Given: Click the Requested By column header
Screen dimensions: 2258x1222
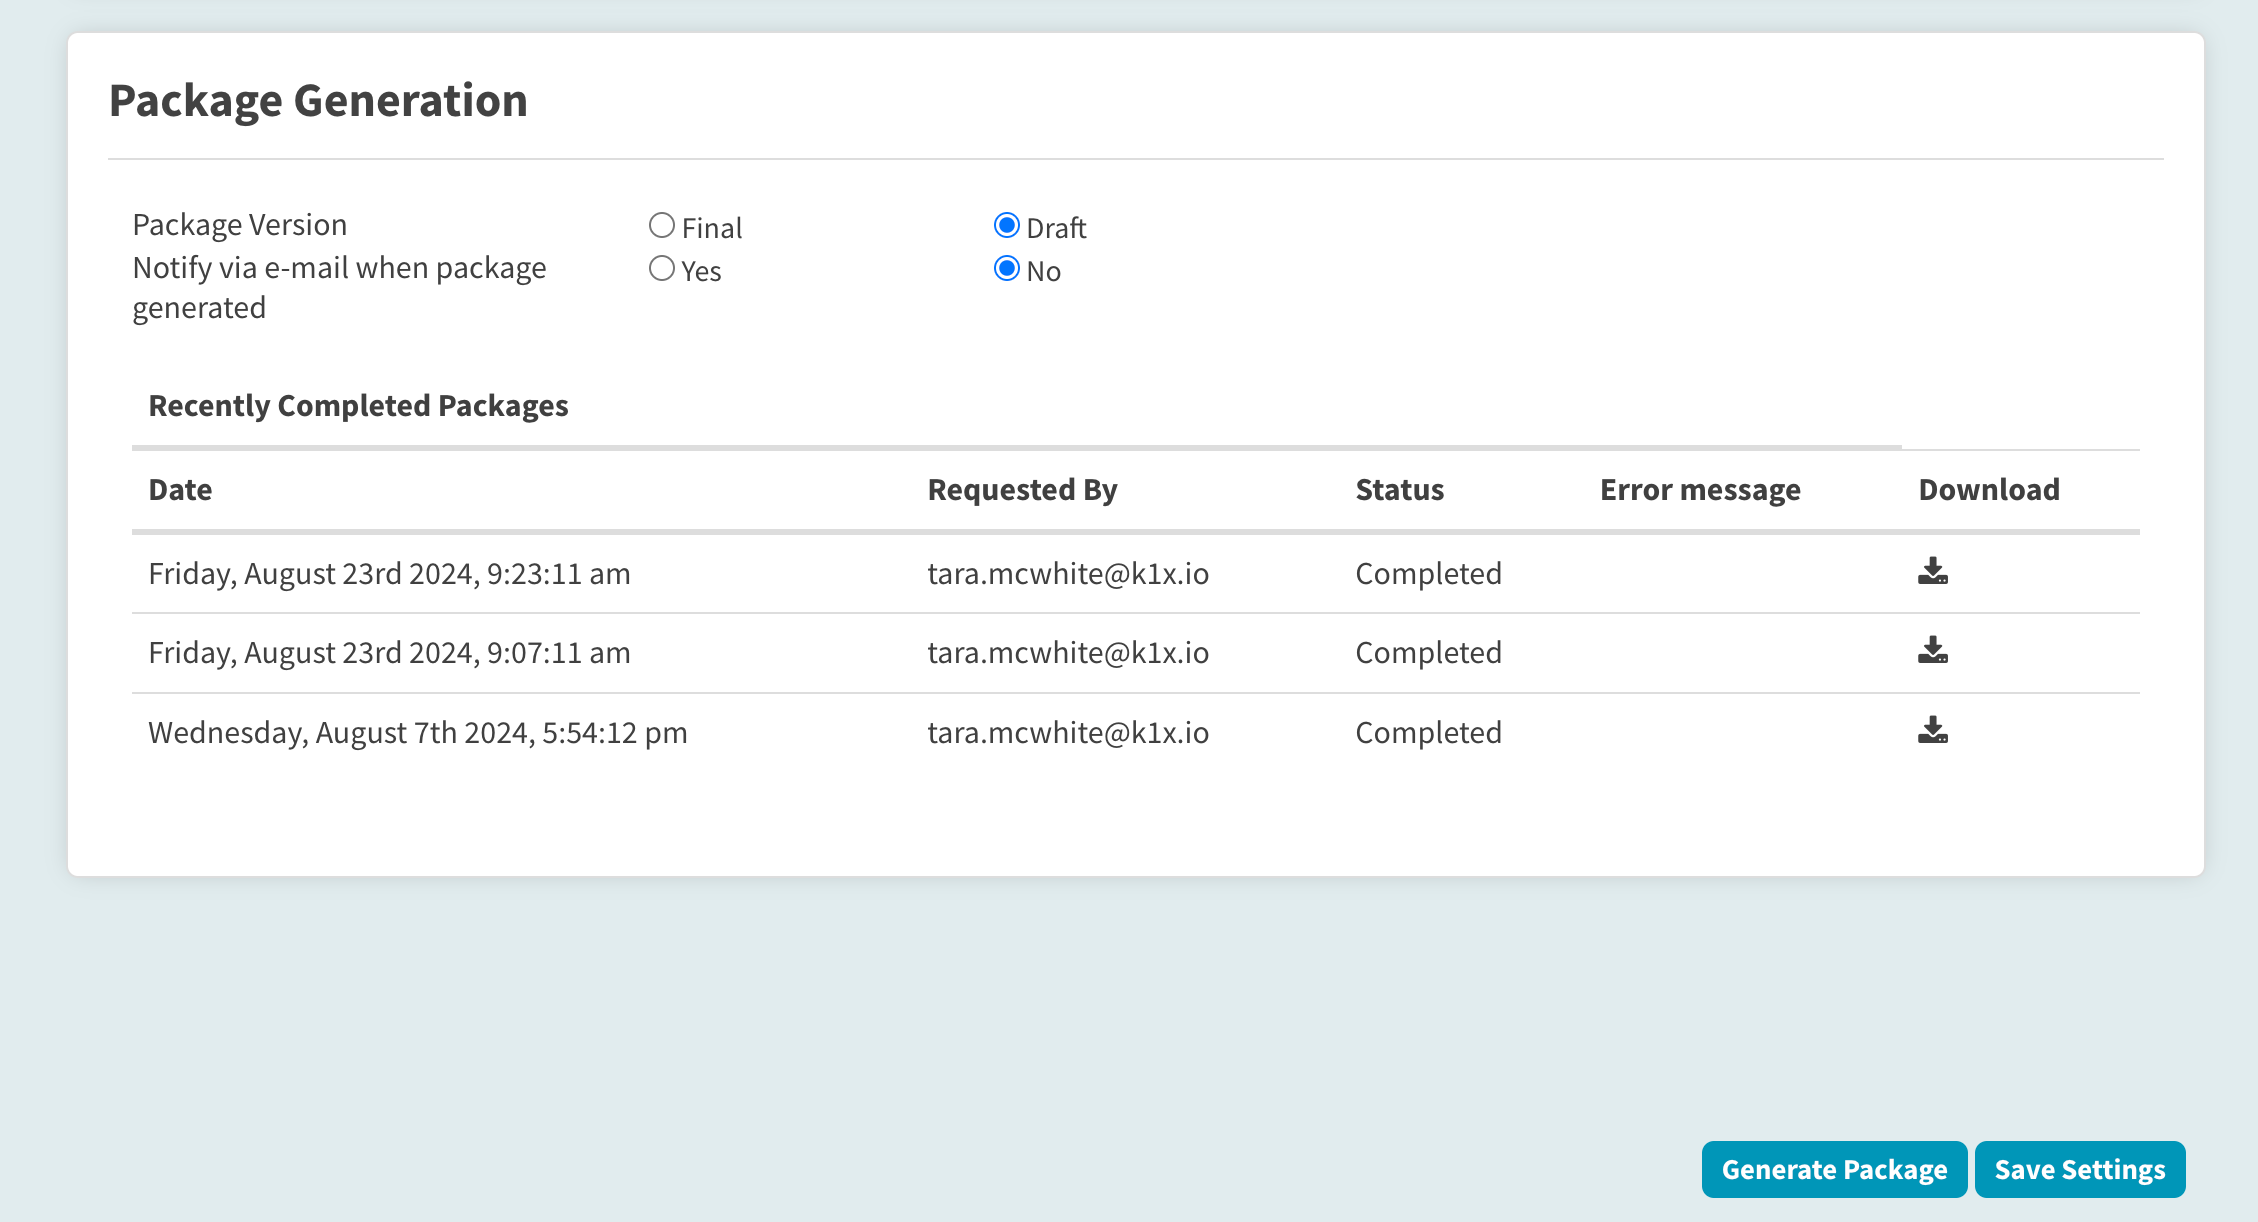Looking at the screenshot, I should tap(1022, 490).
